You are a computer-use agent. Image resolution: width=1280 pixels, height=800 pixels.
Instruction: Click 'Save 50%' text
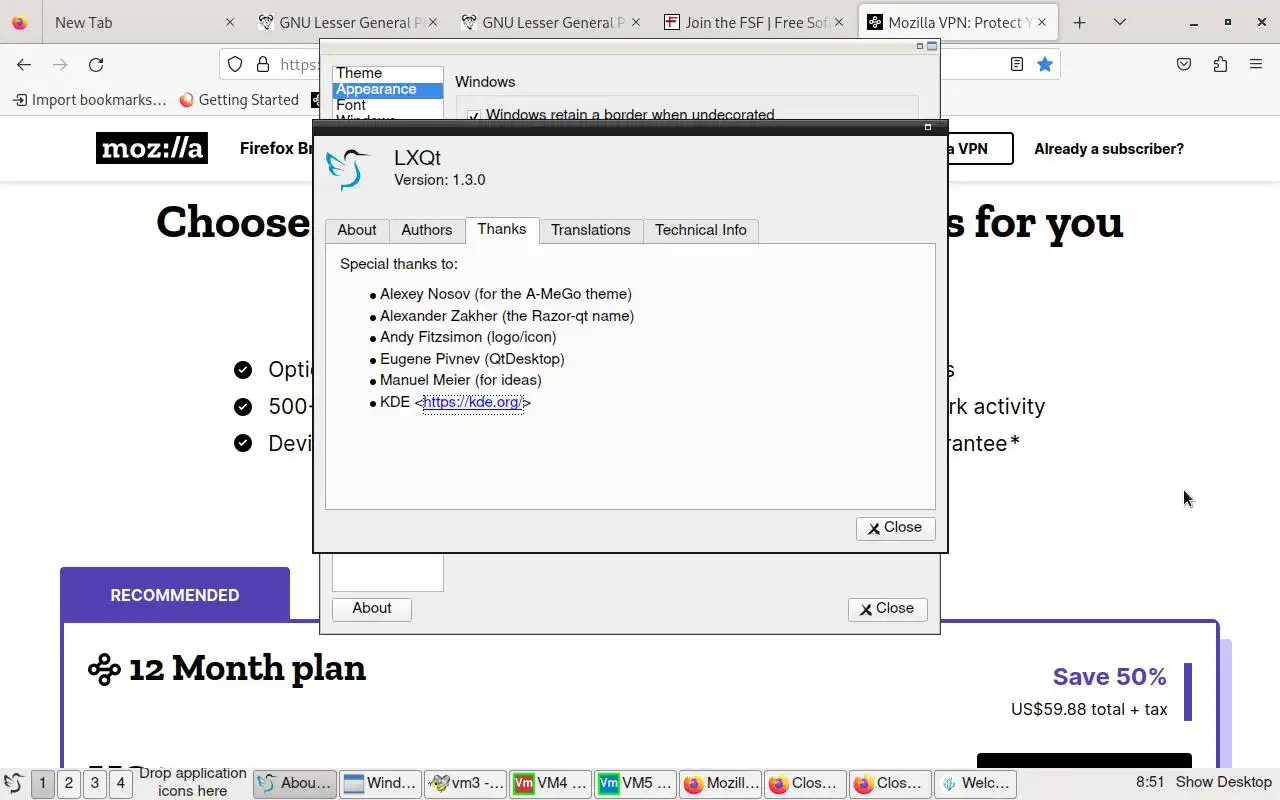tap(1109, 677)
